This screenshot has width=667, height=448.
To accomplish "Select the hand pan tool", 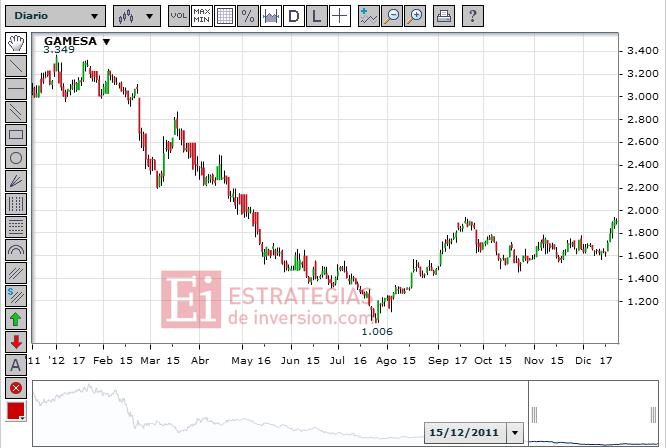I will pos(16,43).
